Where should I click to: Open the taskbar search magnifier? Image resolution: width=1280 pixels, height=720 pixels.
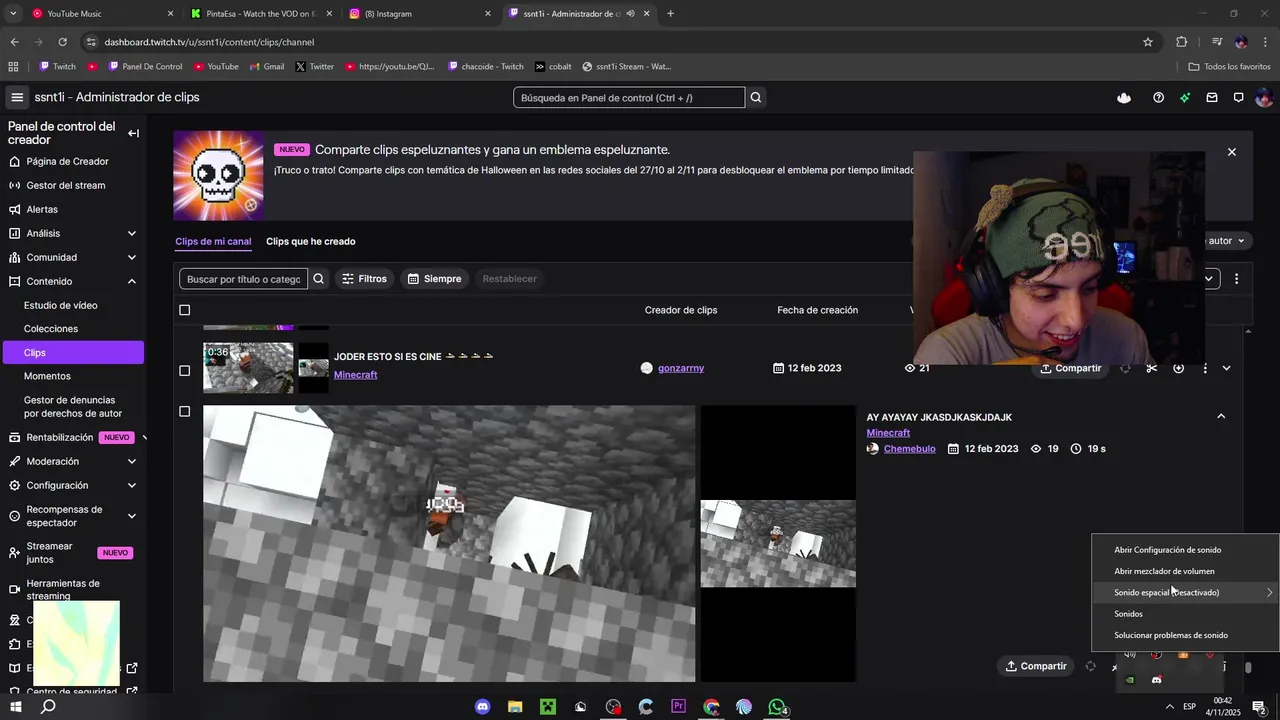48,707
